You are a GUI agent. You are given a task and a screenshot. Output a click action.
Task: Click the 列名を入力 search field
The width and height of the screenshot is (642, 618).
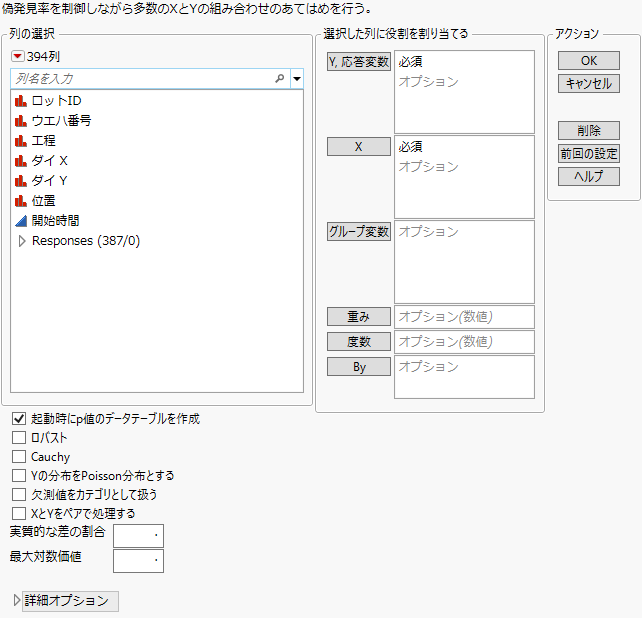click(x=140, y=78)
